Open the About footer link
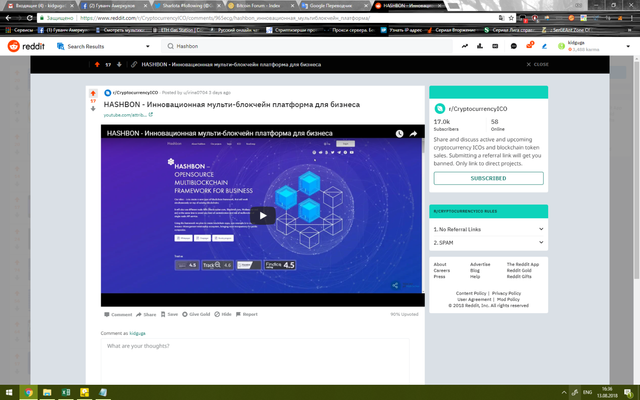 point(440,264)
